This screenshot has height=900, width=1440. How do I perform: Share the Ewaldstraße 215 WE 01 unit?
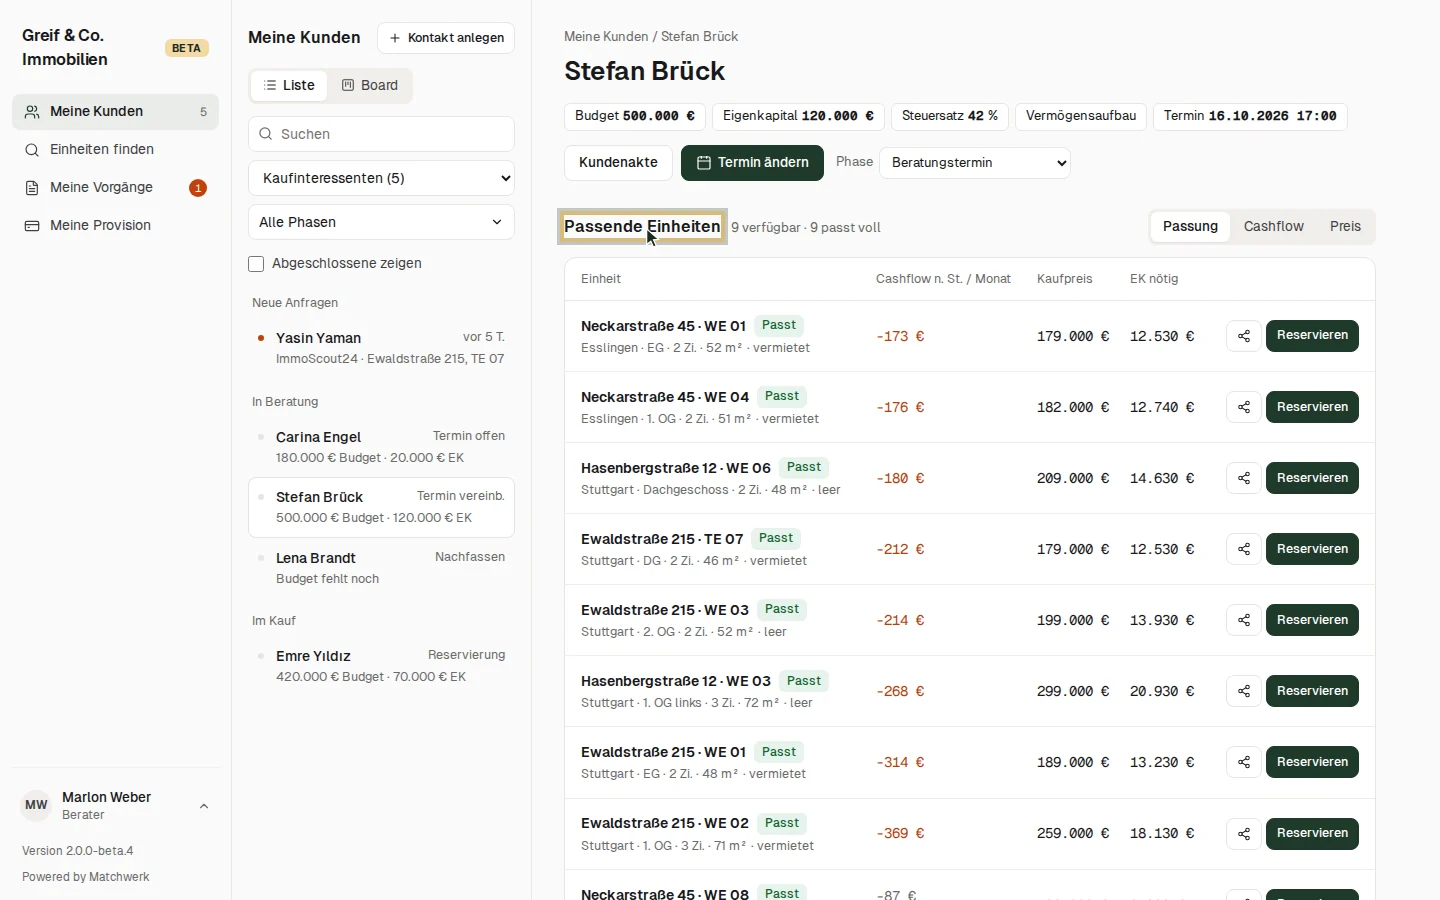tap(1244, 762)
